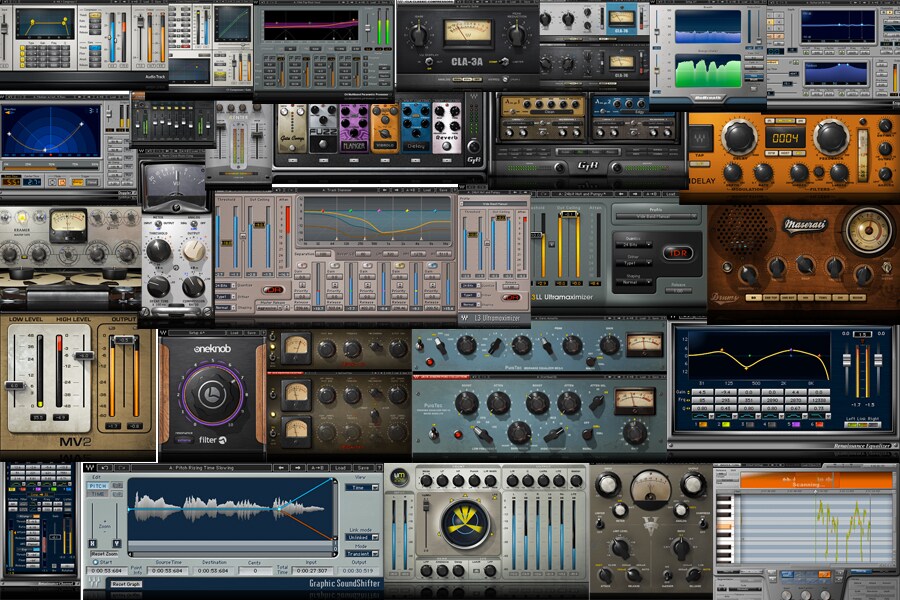Click Reset Graph in GraphicSoundShifter
Image resolution: width=900 pixels, height=600 pixels.
pyautogui.click(x=126, y=584)
